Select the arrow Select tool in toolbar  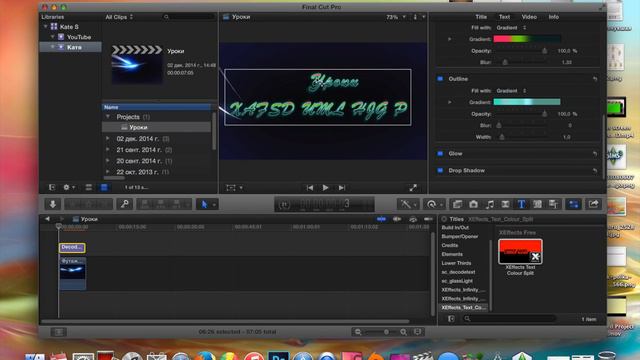point(204,204)
